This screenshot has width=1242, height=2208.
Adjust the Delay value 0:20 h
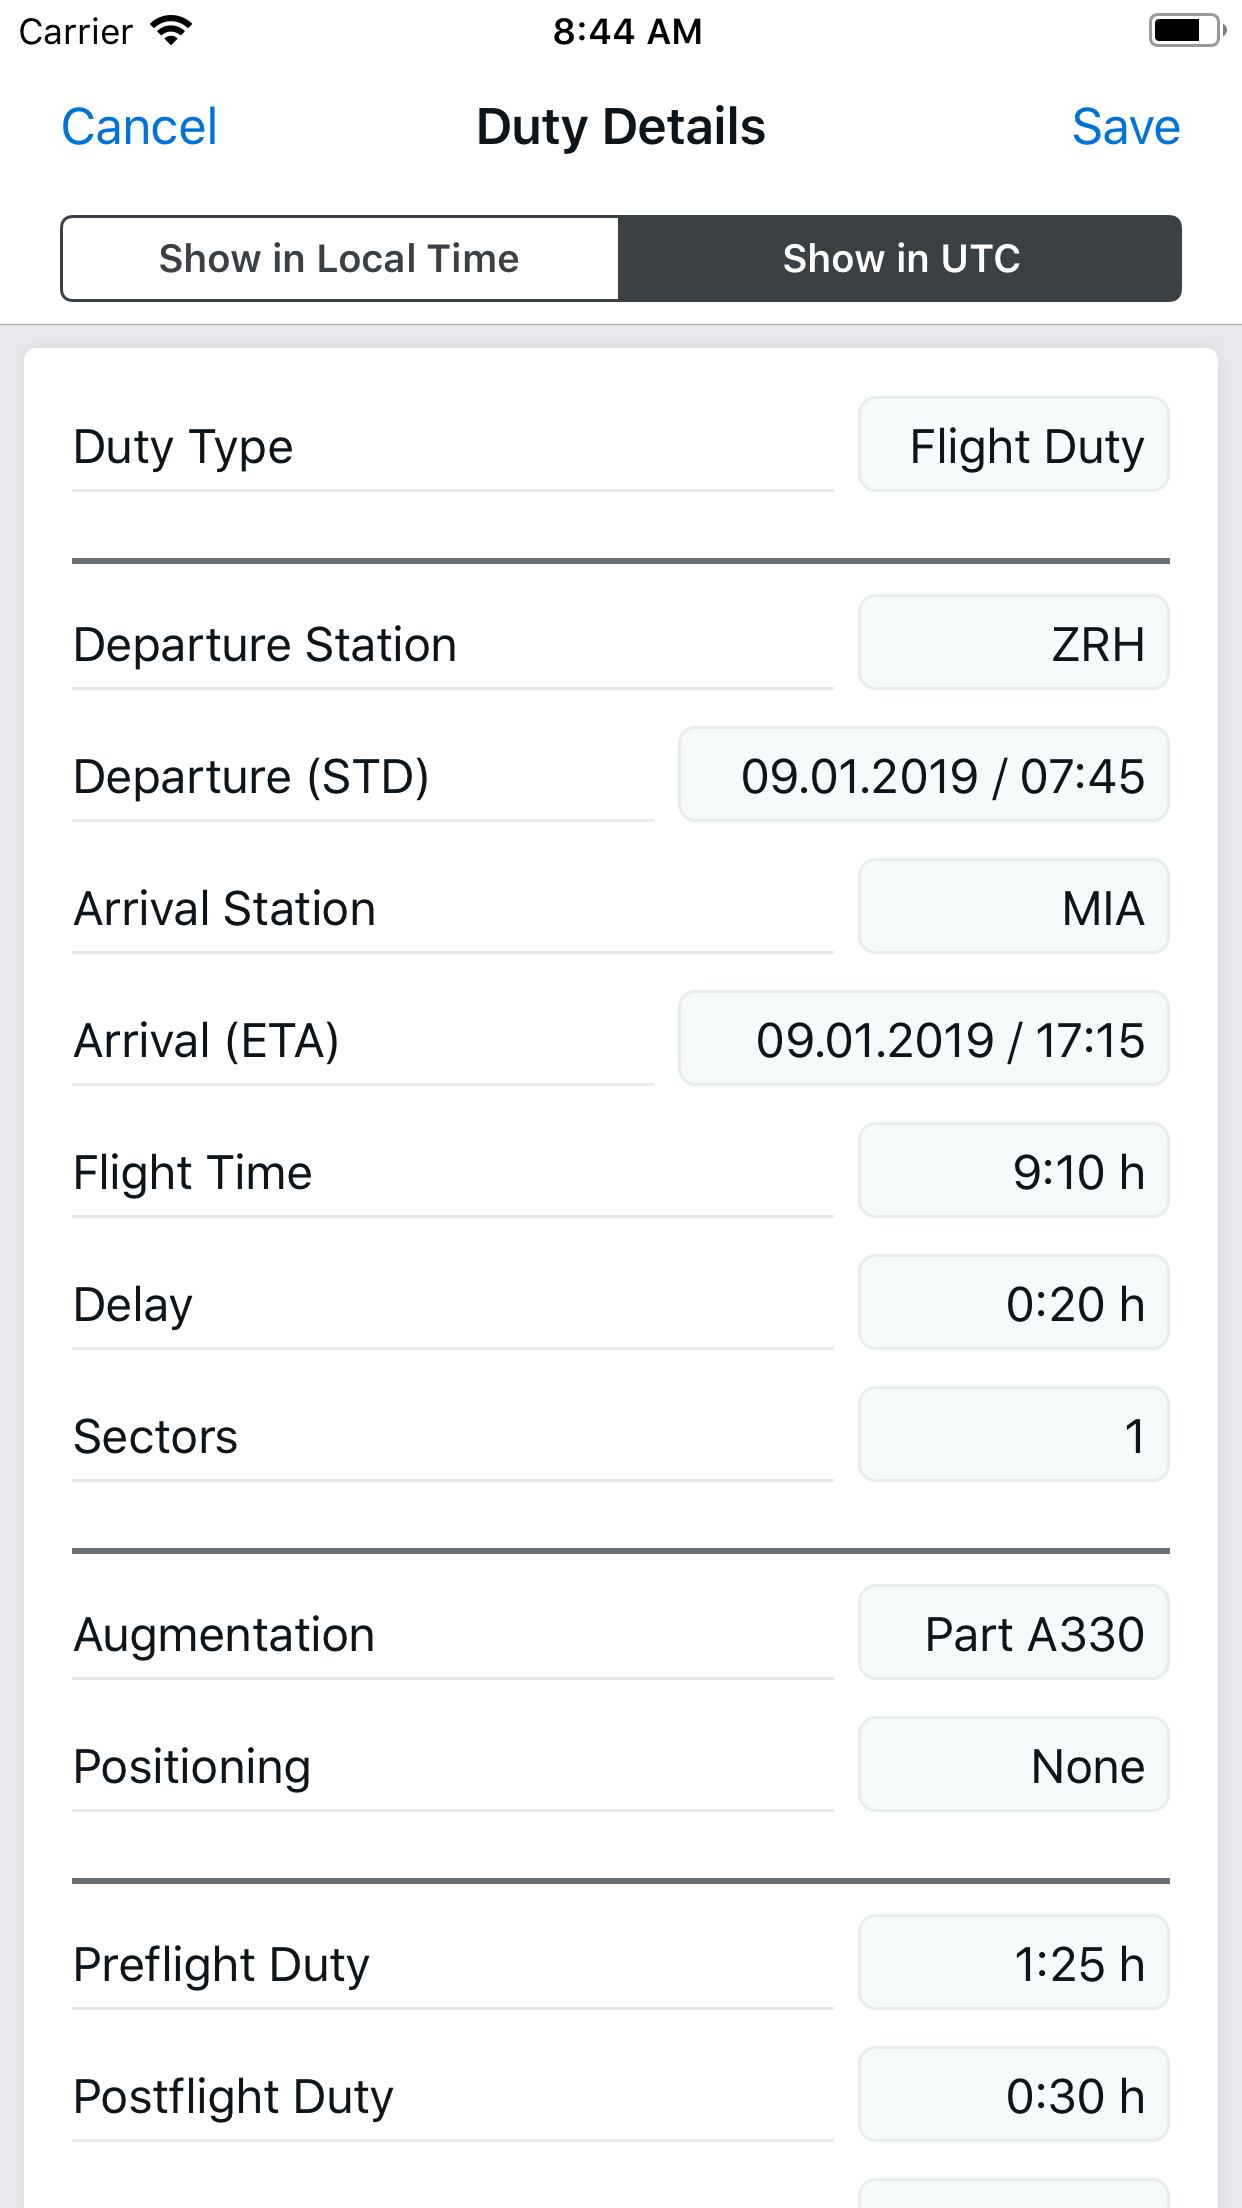coord(1013,1303)
